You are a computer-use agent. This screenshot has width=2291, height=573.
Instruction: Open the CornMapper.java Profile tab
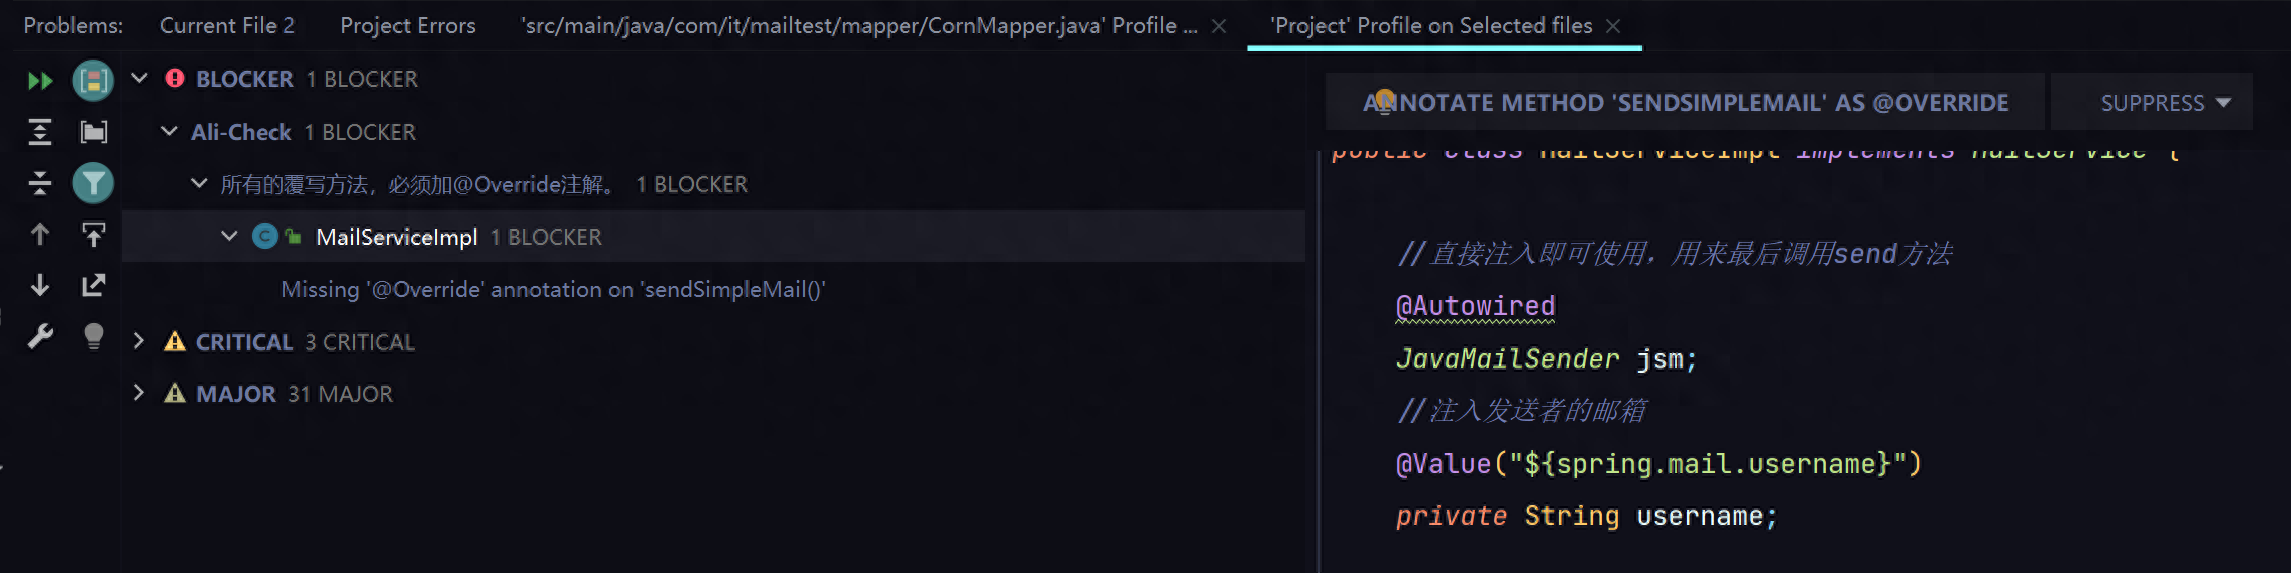(x=858, y=26)
